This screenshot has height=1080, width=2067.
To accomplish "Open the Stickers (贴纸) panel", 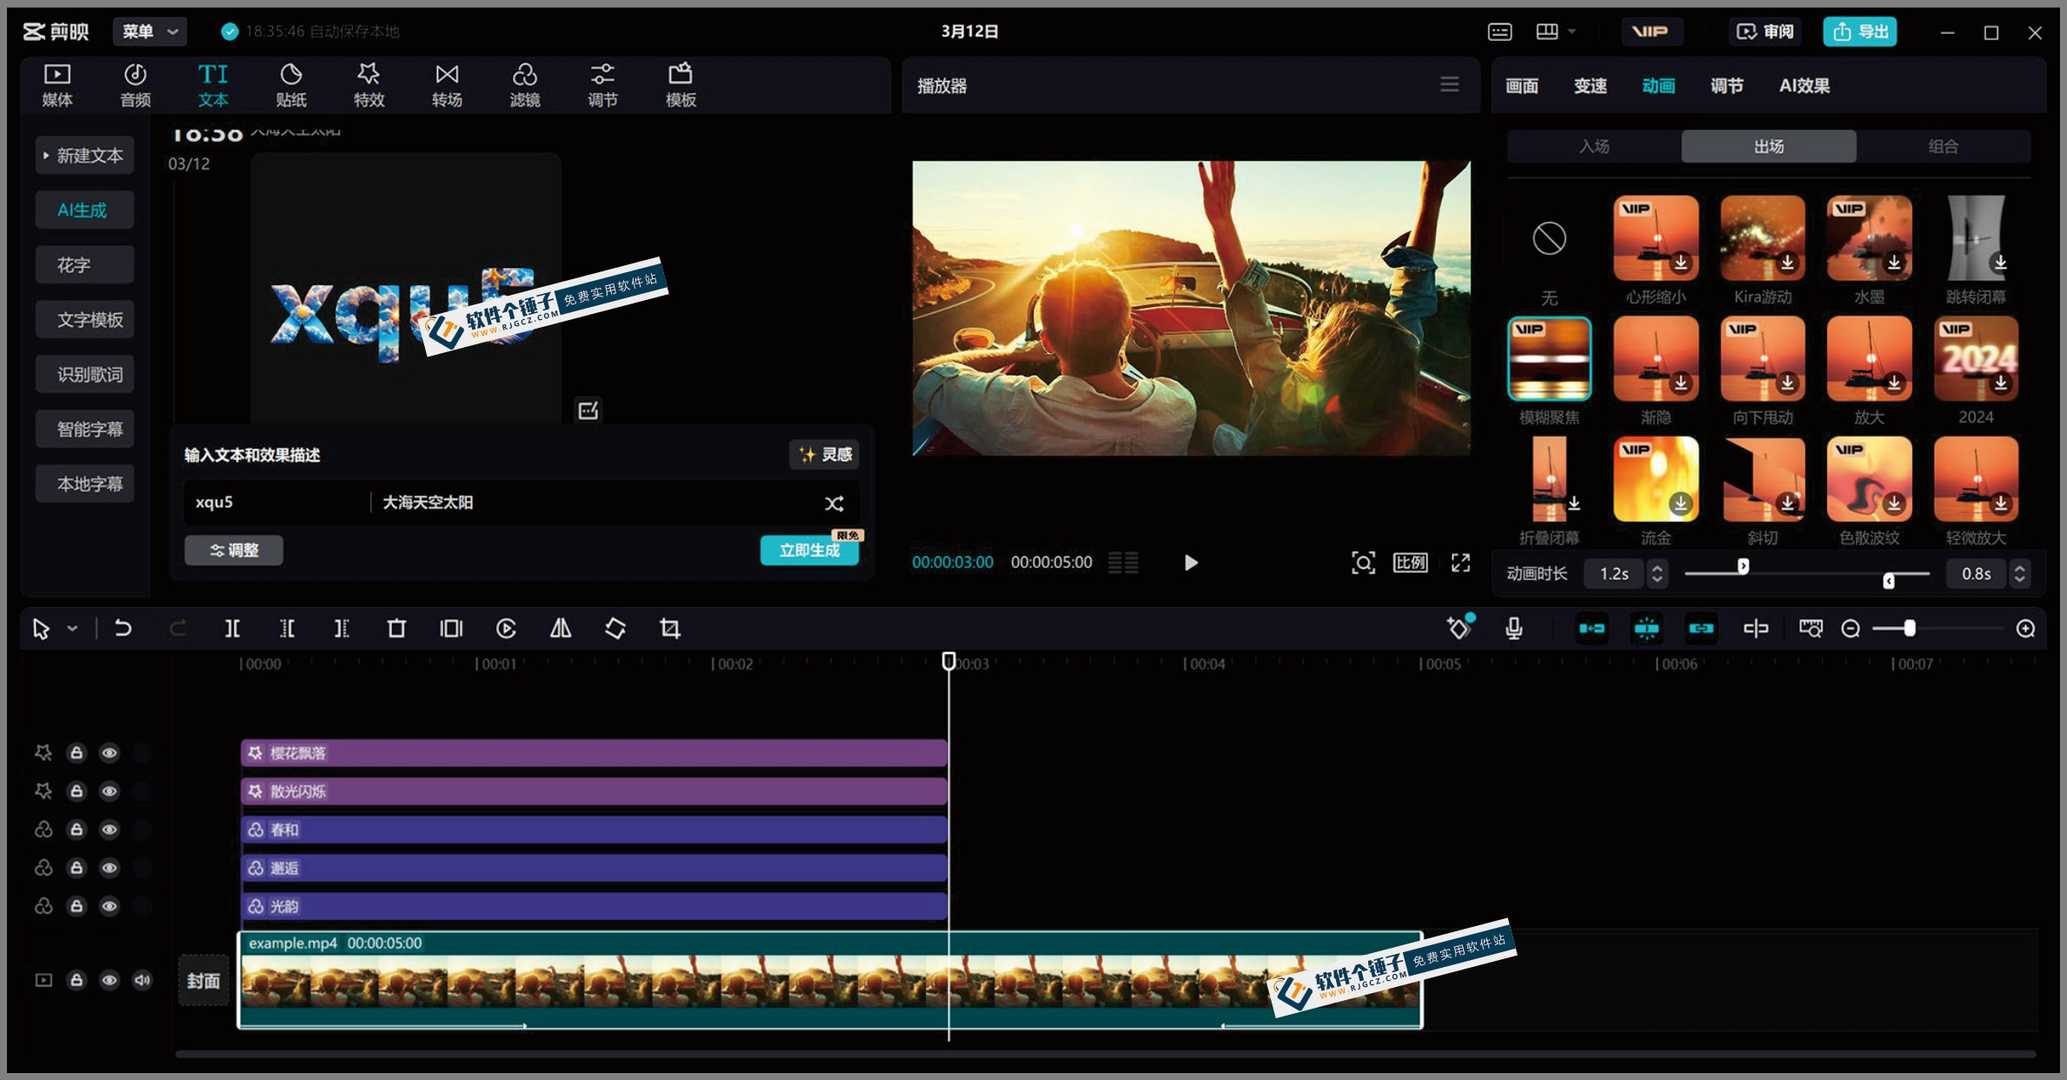I will pos(290,84).
